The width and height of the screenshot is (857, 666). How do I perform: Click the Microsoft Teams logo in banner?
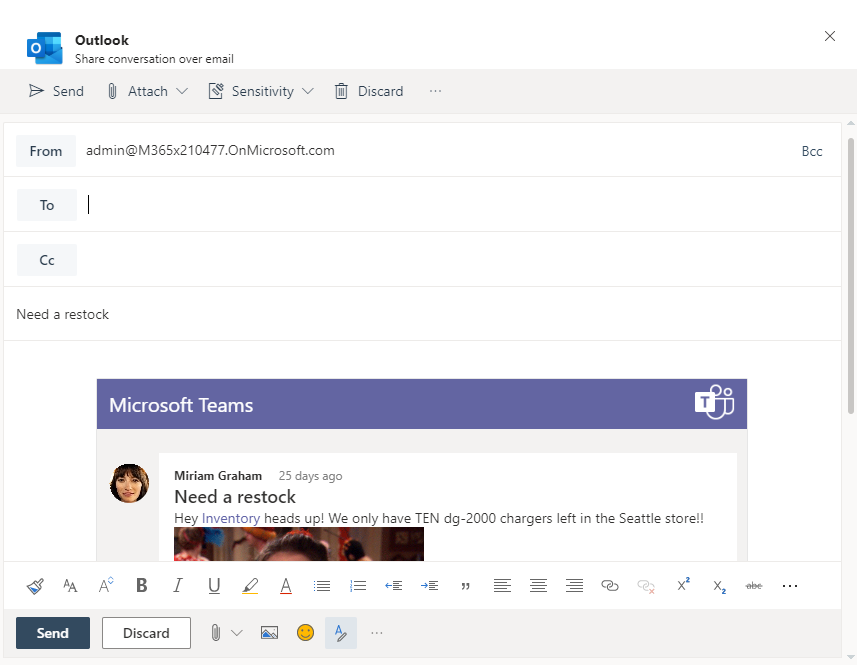click(714, 403)
